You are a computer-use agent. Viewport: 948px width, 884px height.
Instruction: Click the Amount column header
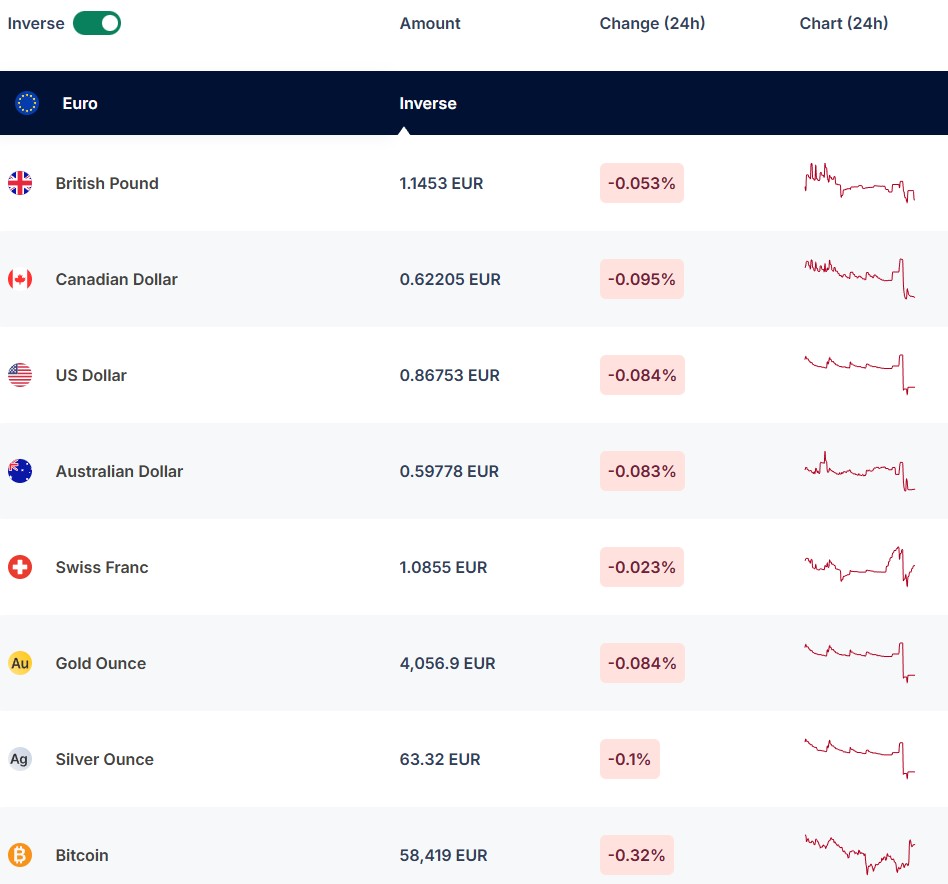[x=430, y=23]
